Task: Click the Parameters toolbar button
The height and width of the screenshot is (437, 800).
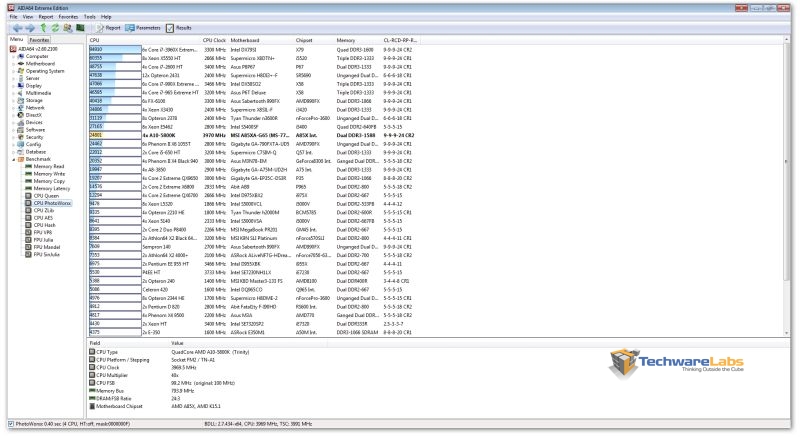Action: (143, 28)
